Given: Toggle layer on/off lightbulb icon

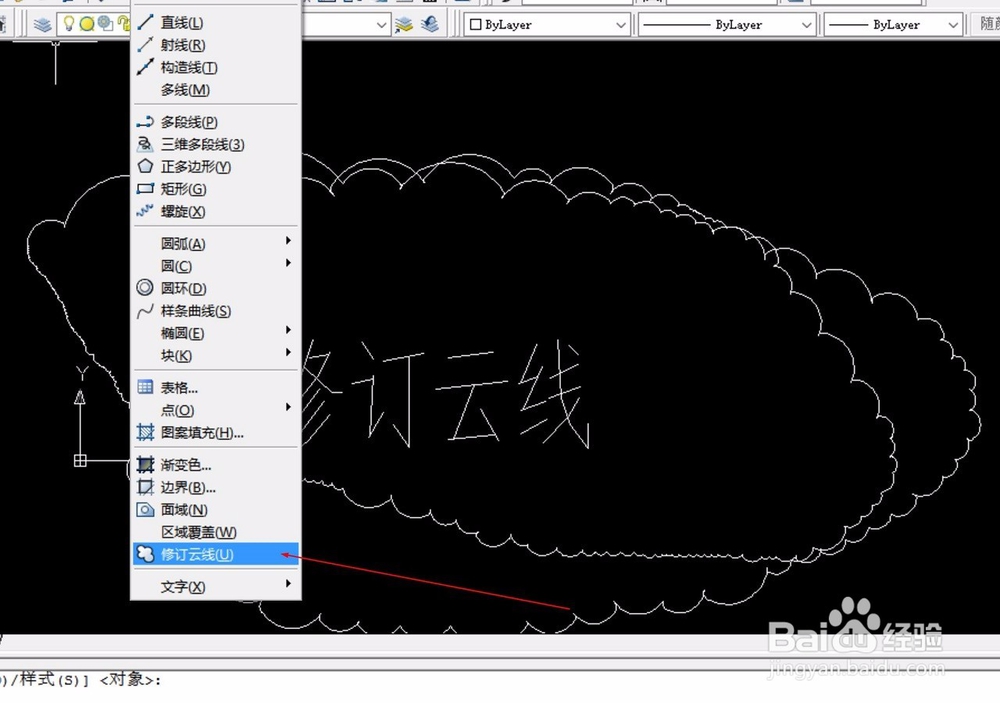Looking at the screenshot, I should click(x=69, y=24).
